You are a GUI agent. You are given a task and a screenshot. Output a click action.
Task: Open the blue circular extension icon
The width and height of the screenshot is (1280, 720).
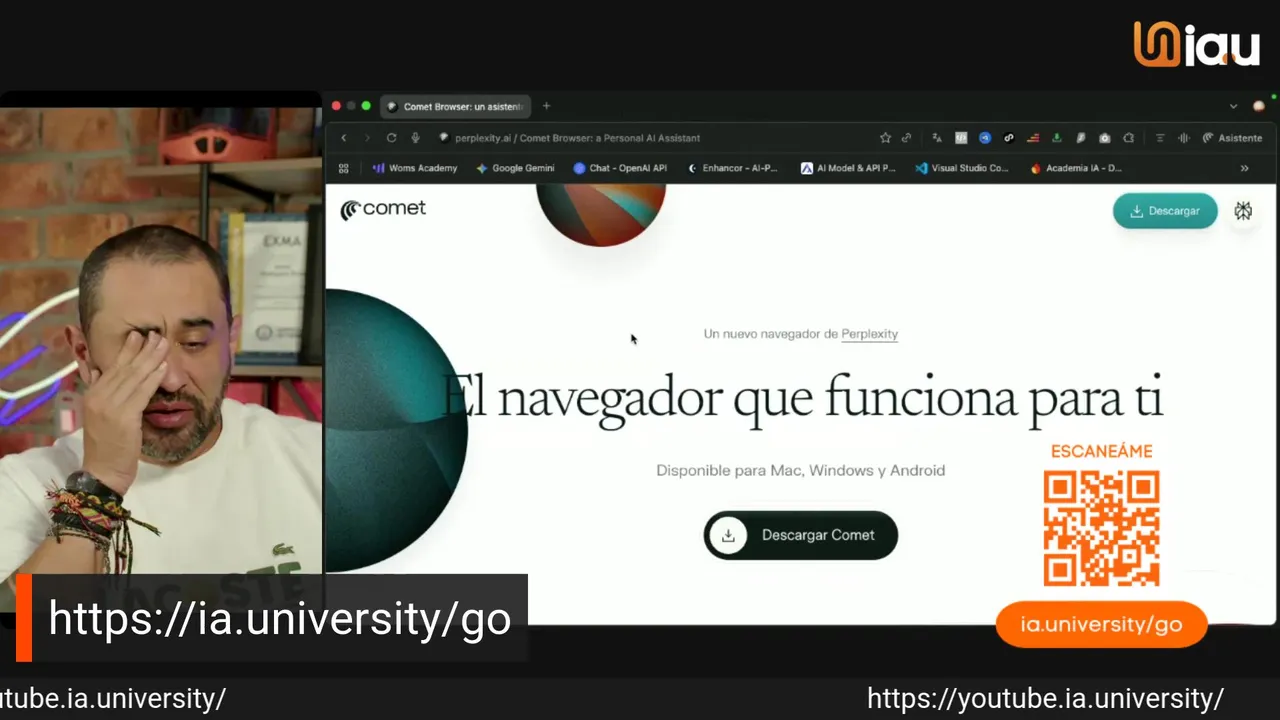tap(985, 138)
